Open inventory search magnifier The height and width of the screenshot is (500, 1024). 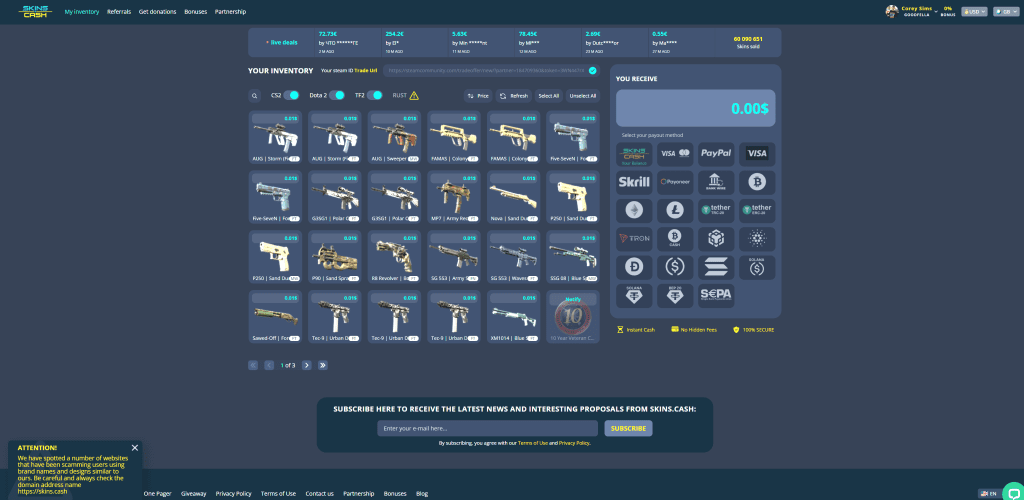point(255,96)
